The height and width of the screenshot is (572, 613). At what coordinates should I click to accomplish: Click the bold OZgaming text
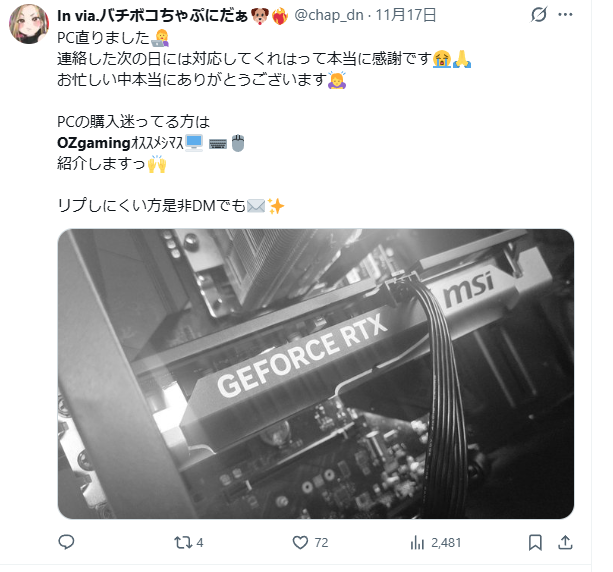point(94,143)
